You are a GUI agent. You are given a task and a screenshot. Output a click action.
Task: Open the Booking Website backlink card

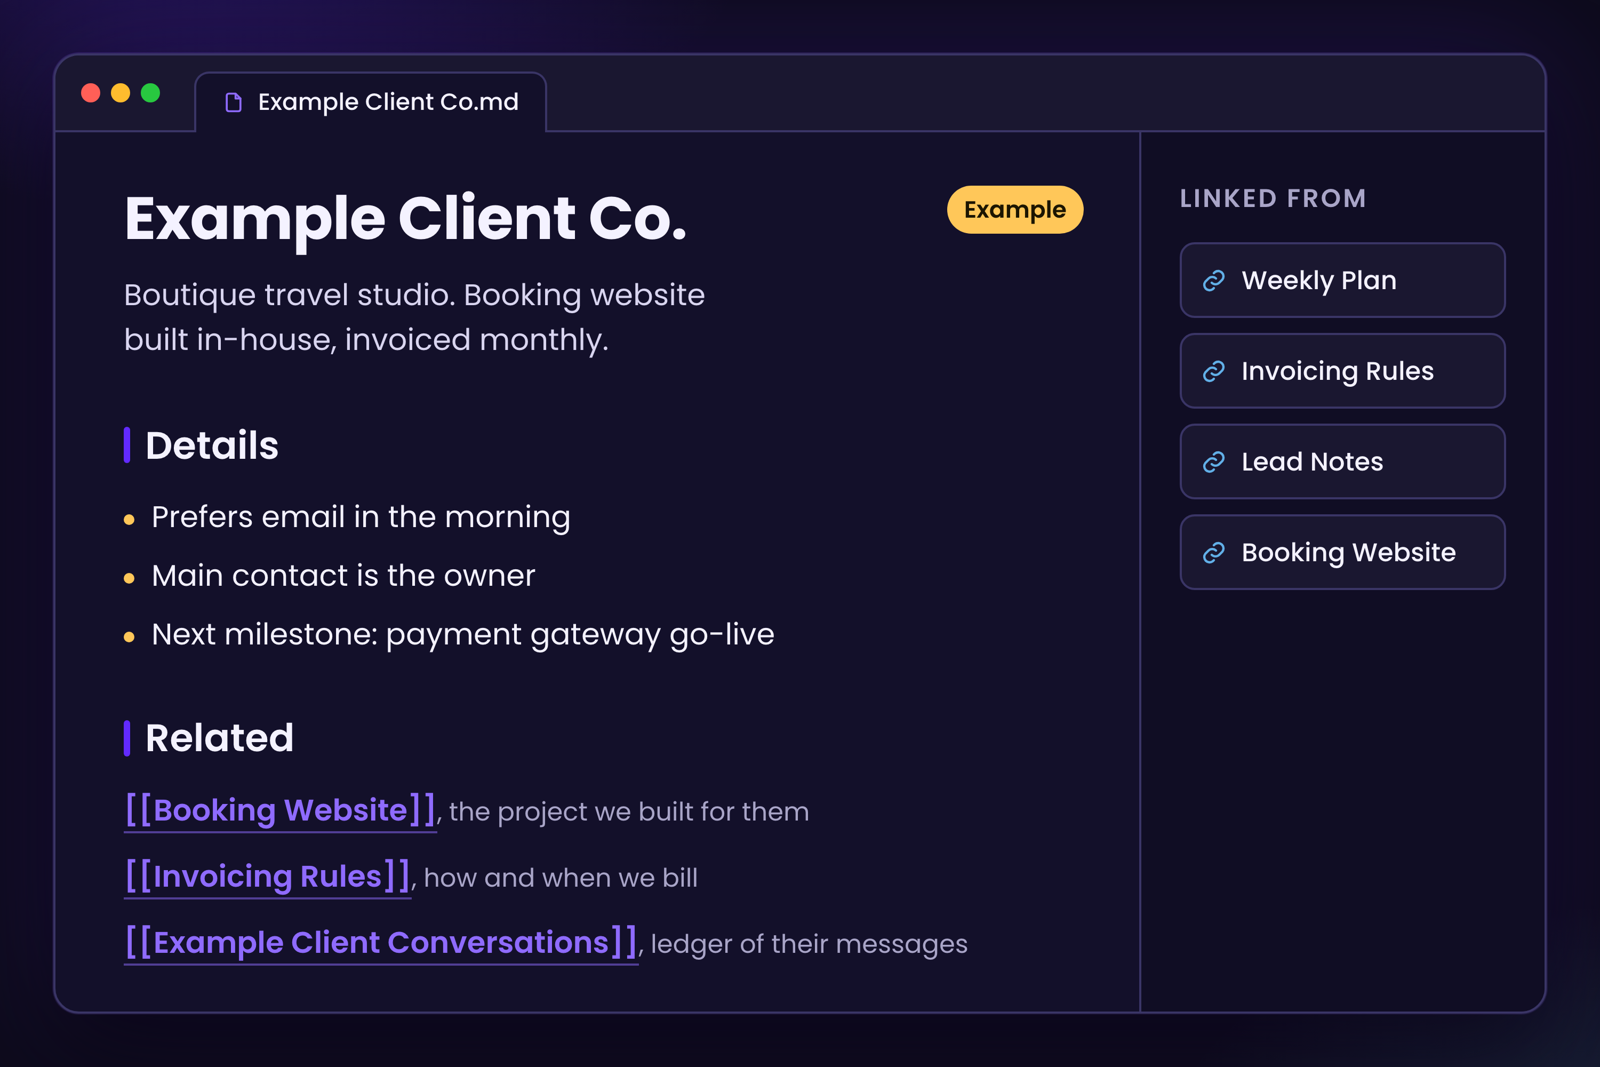point(1342,552)
